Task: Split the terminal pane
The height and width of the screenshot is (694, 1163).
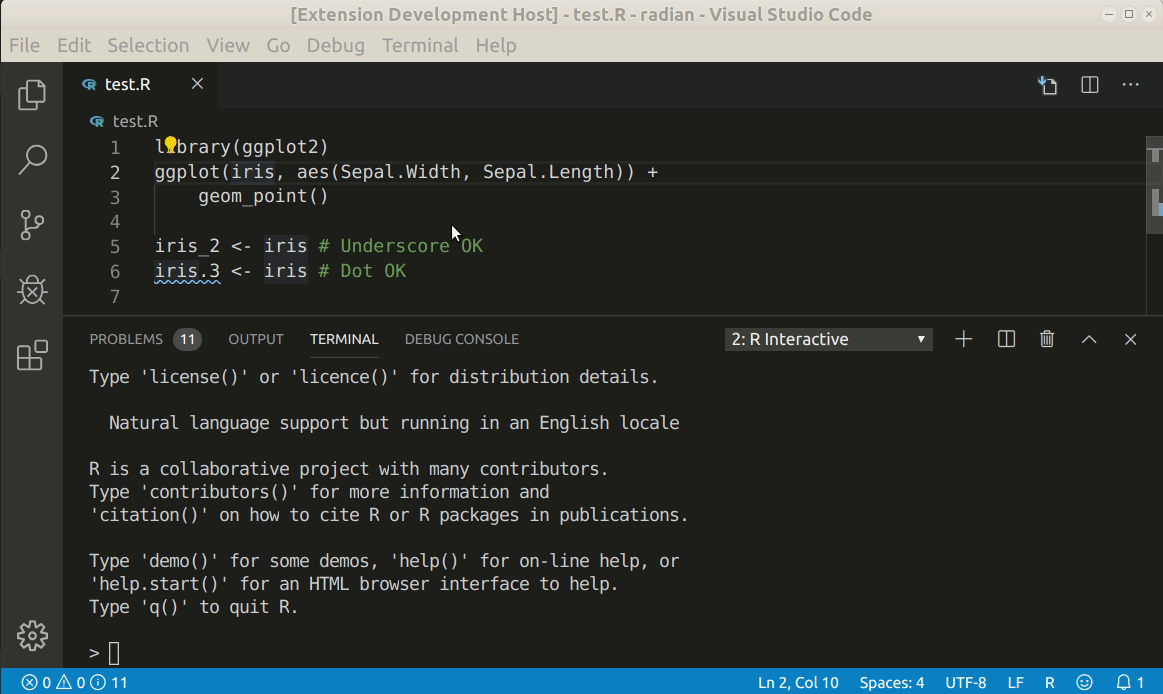Action: click(1006, 339)
